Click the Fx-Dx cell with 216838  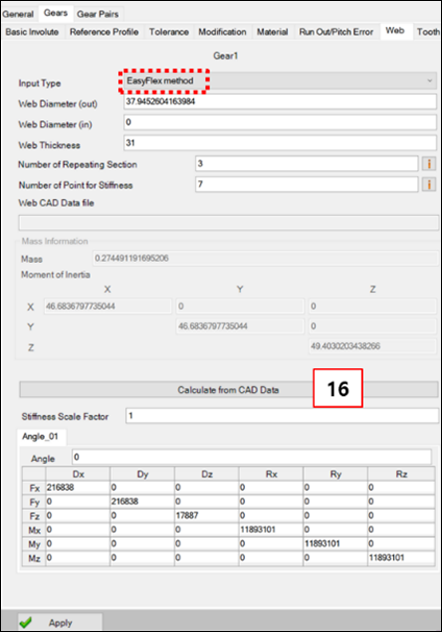(x=78, y=488)
